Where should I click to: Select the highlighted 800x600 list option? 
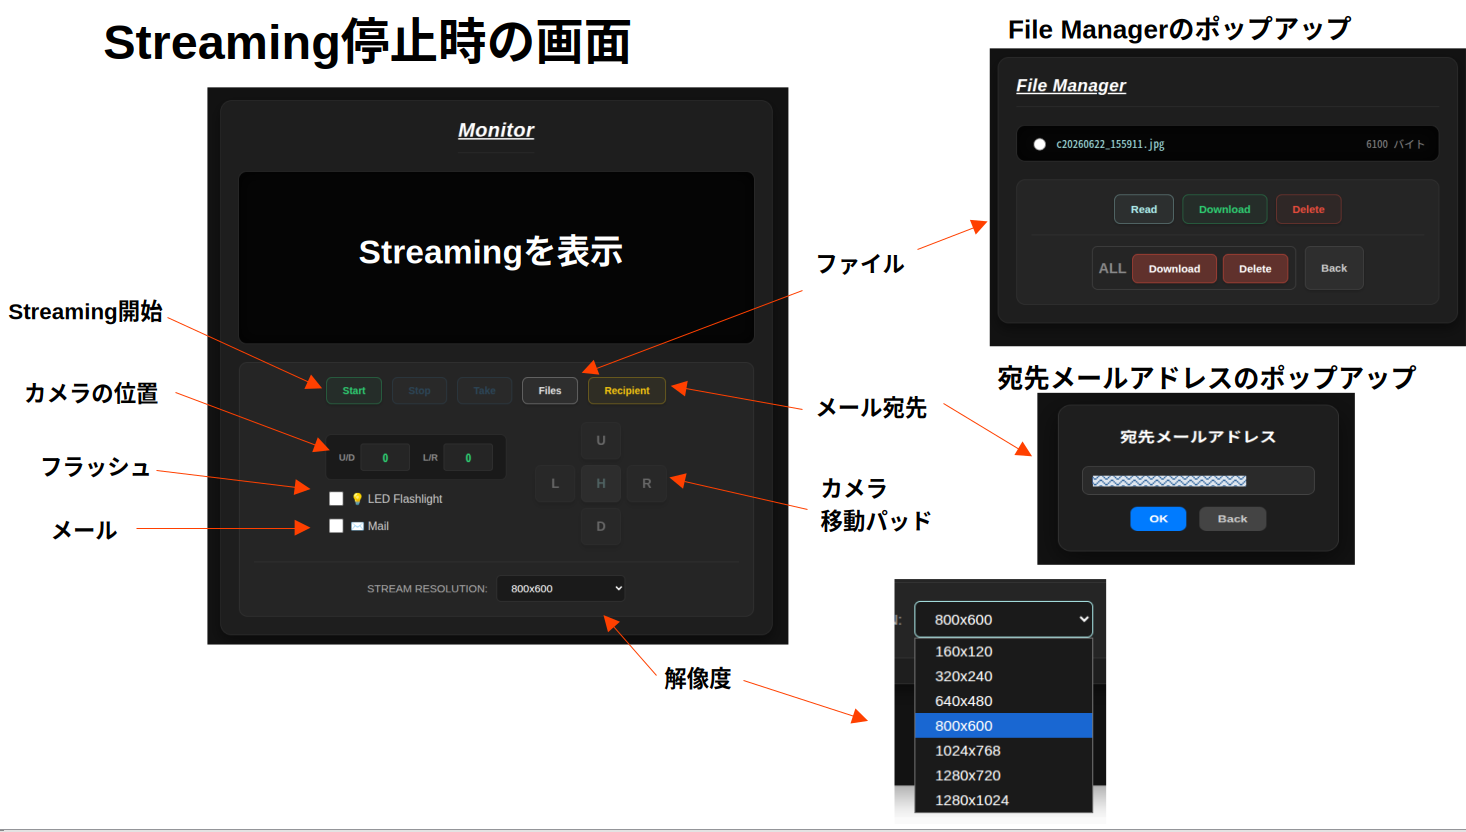click(x=1003, y=726)
